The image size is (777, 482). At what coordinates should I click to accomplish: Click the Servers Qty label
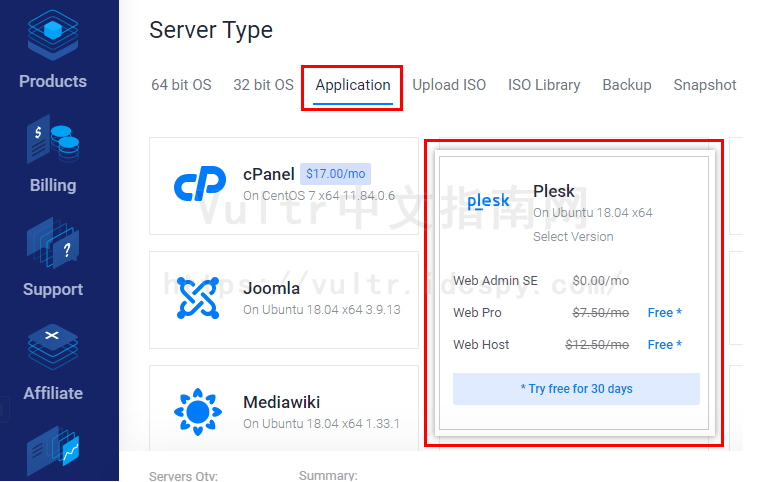coord(183,476)
